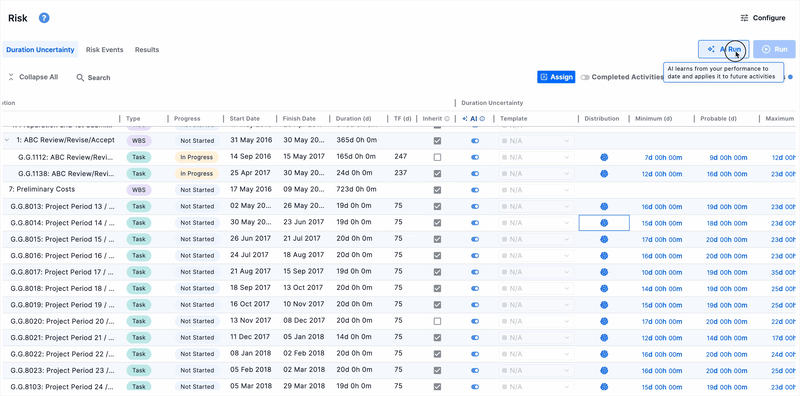Click the Search magnifier icon

80,78
